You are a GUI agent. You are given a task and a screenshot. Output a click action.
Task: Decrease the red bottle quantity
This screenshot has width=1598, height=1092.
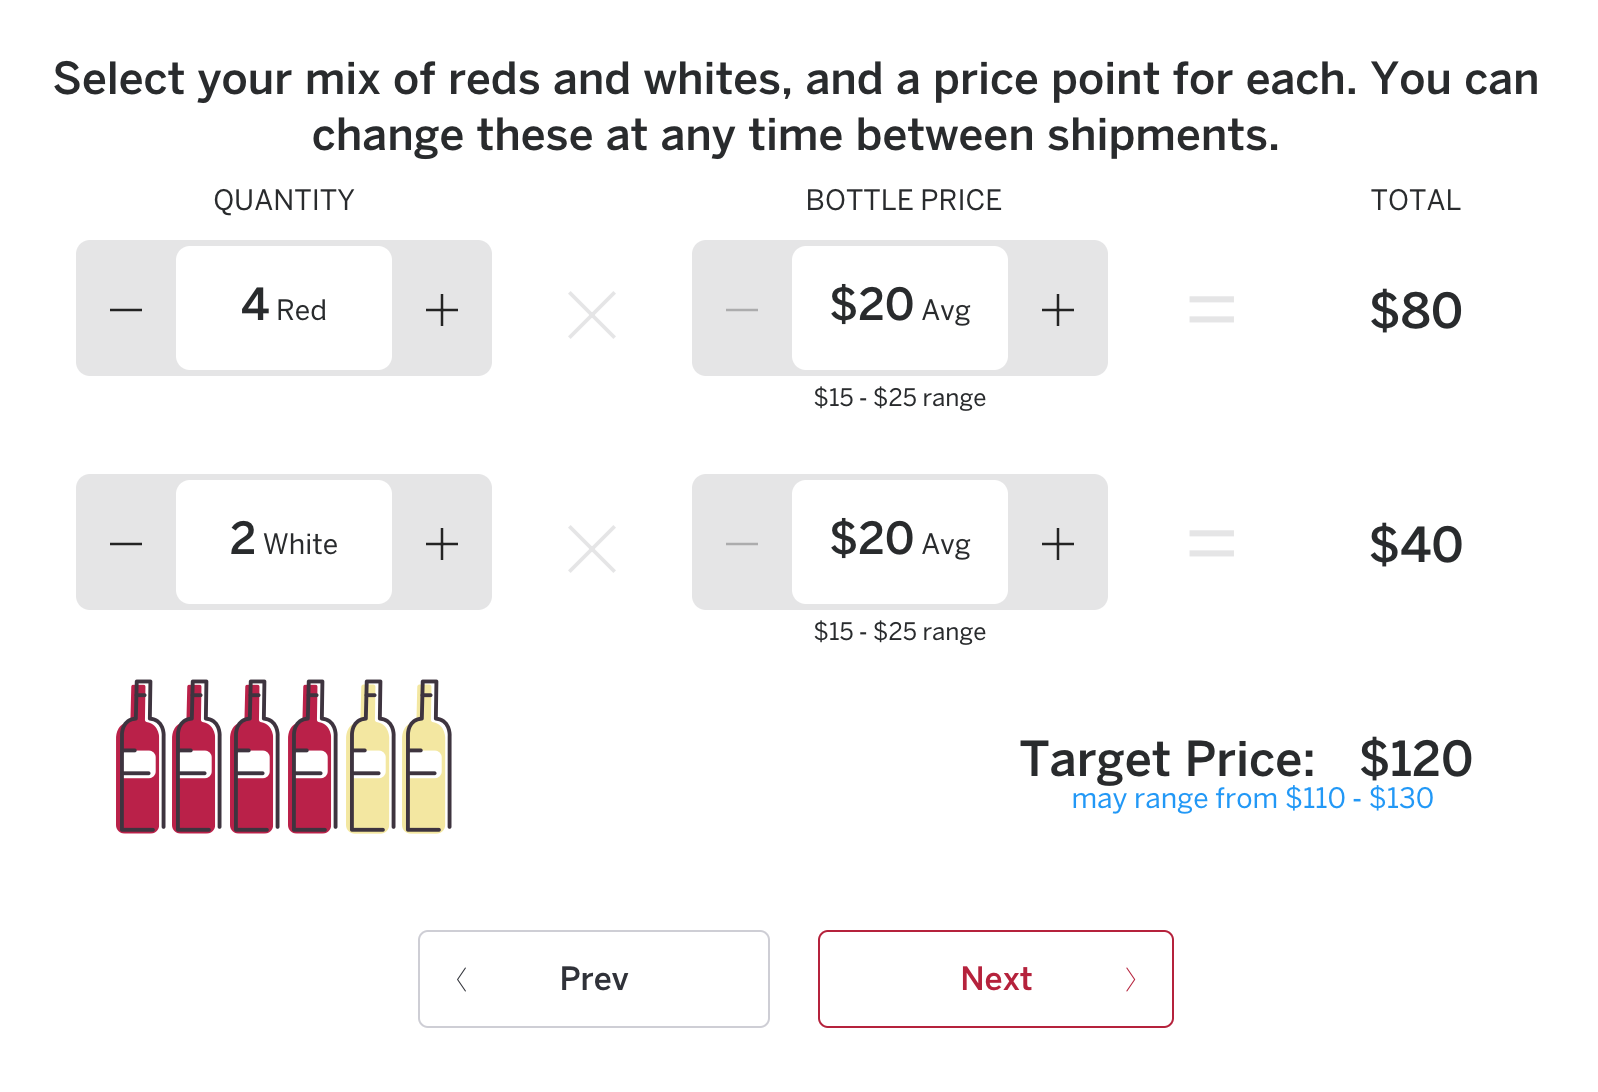pyautogui.click(x=126, y=309)
